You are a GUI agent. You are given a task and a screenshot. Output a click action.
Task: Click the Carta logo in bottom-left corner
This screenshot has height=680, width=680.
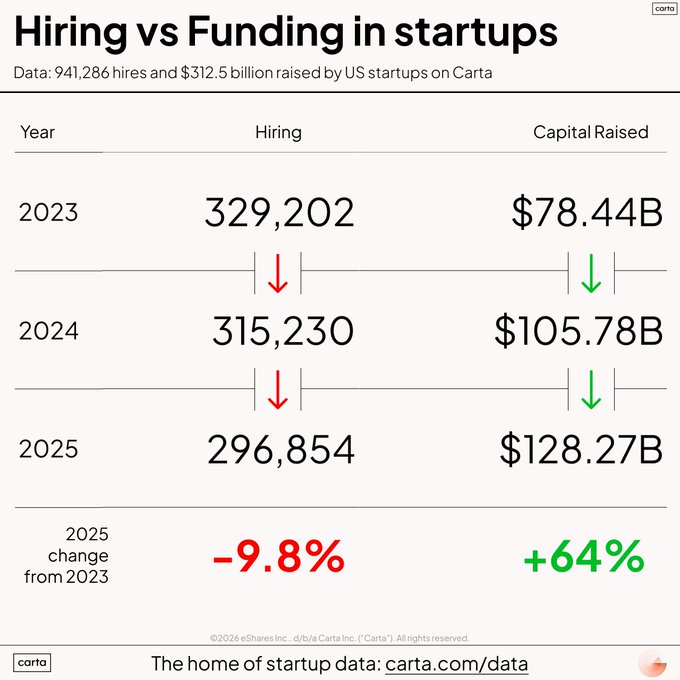coord(33,662)
